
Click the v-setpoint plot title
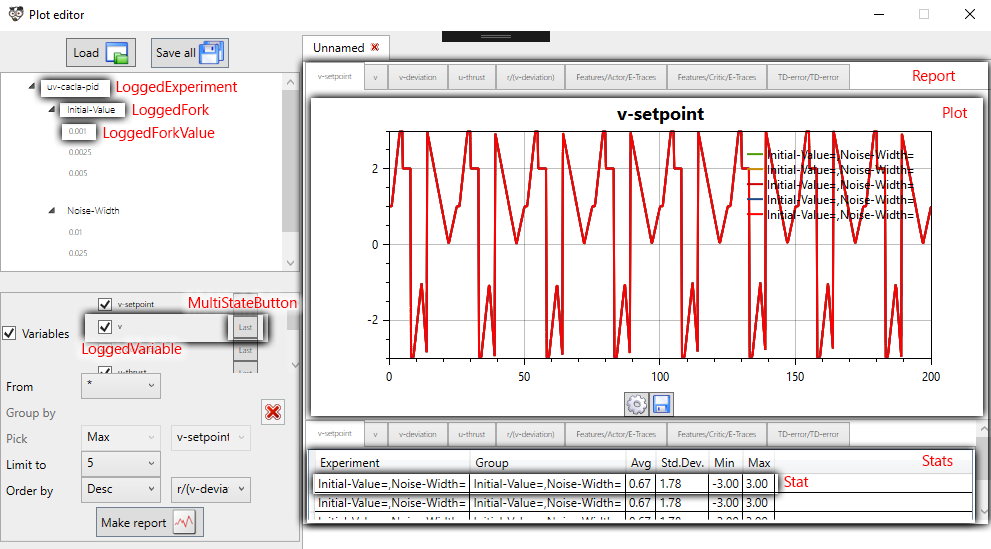pos(660,114)
